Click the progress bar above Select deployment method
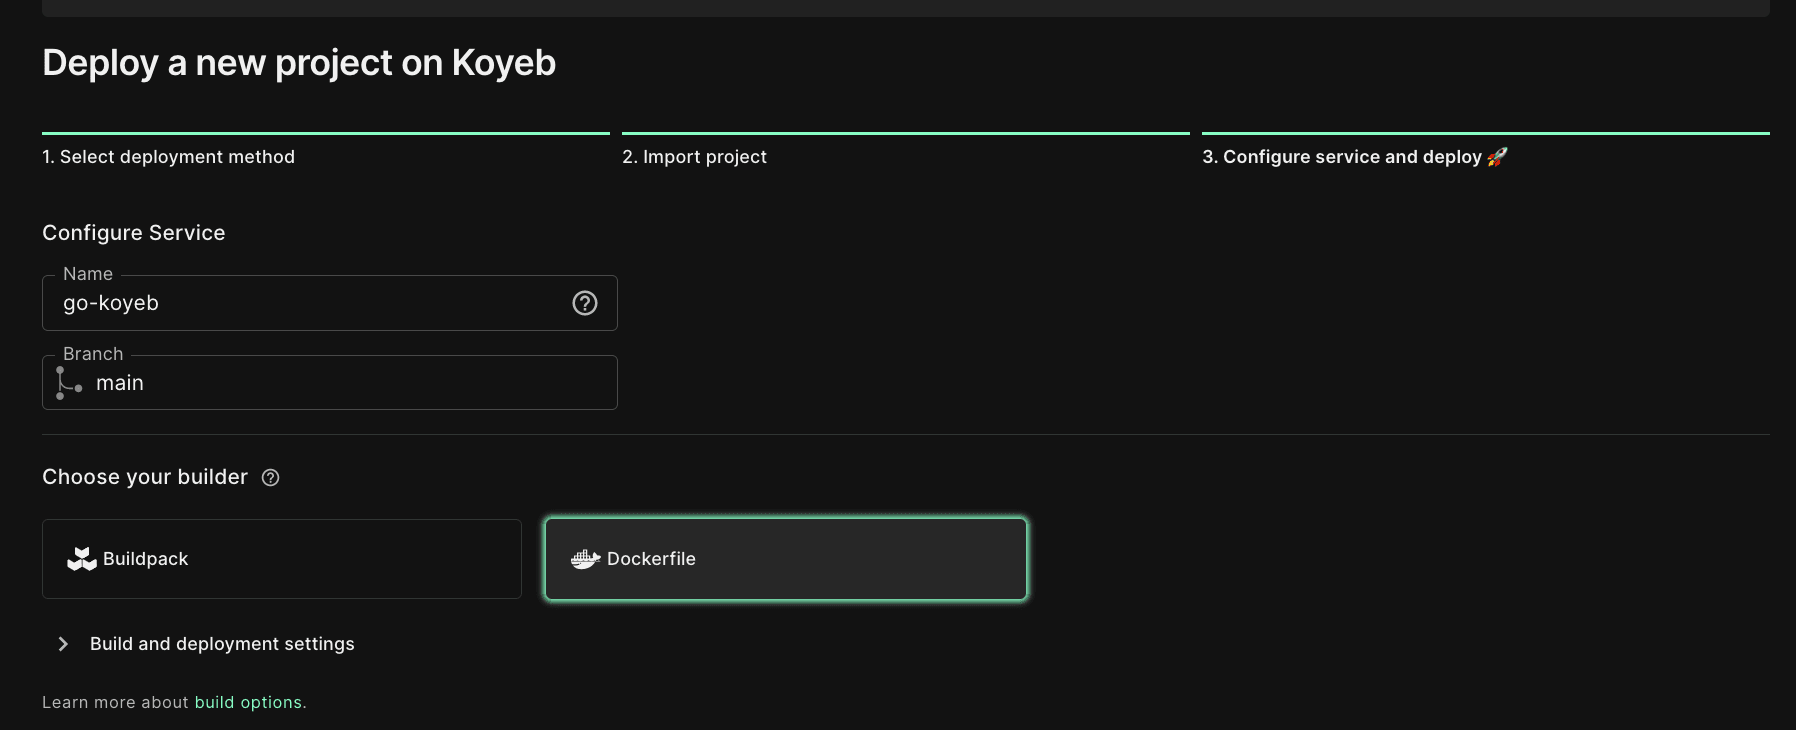Screen dimensions: 1796x730 (326, 133)
